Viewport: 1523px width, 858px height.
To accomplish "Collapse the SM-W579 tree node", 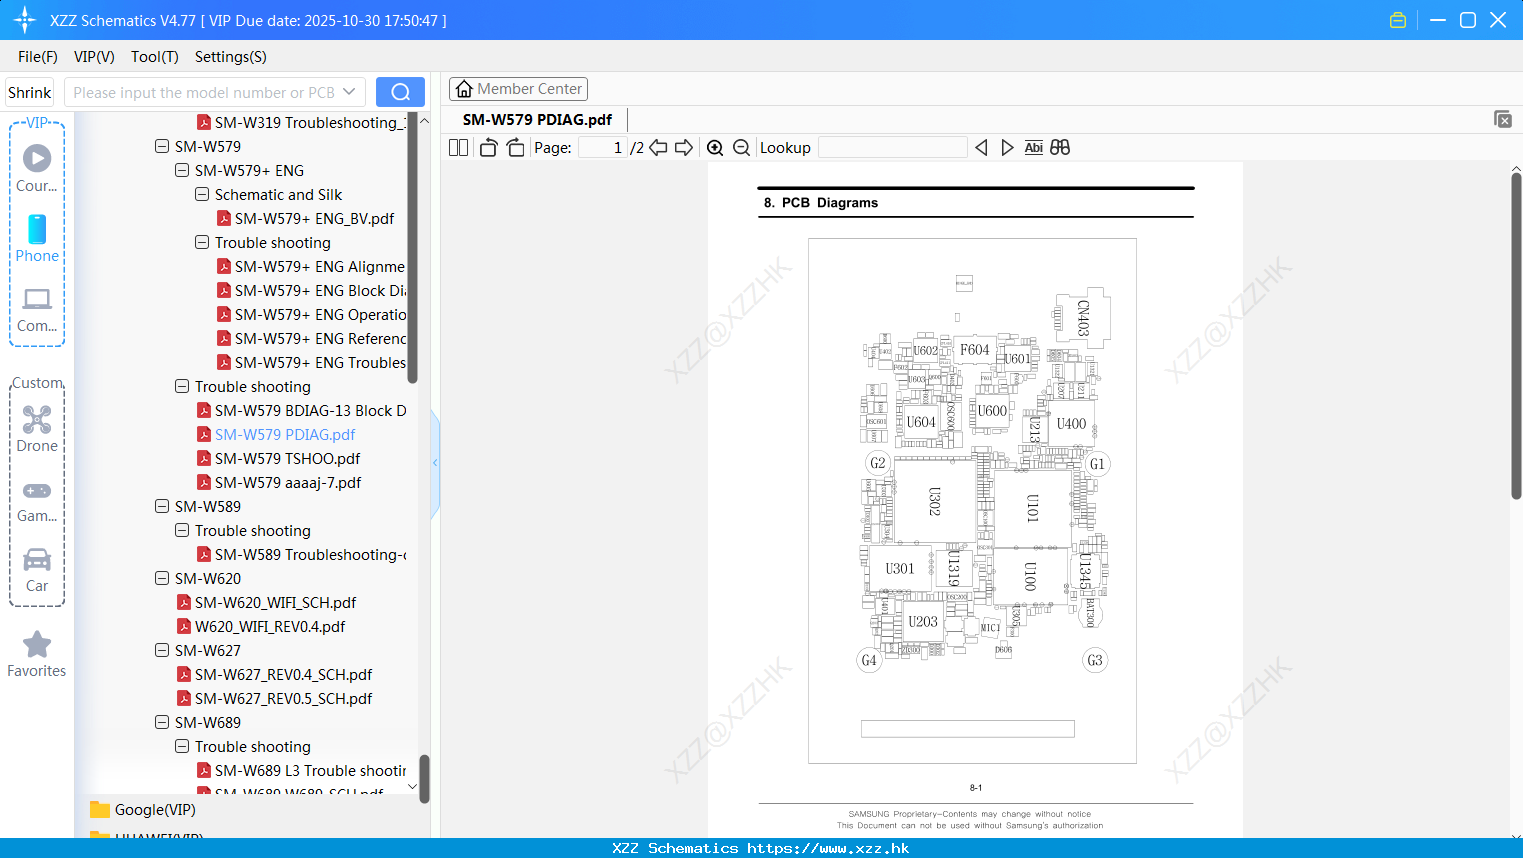I will point(162,146).
